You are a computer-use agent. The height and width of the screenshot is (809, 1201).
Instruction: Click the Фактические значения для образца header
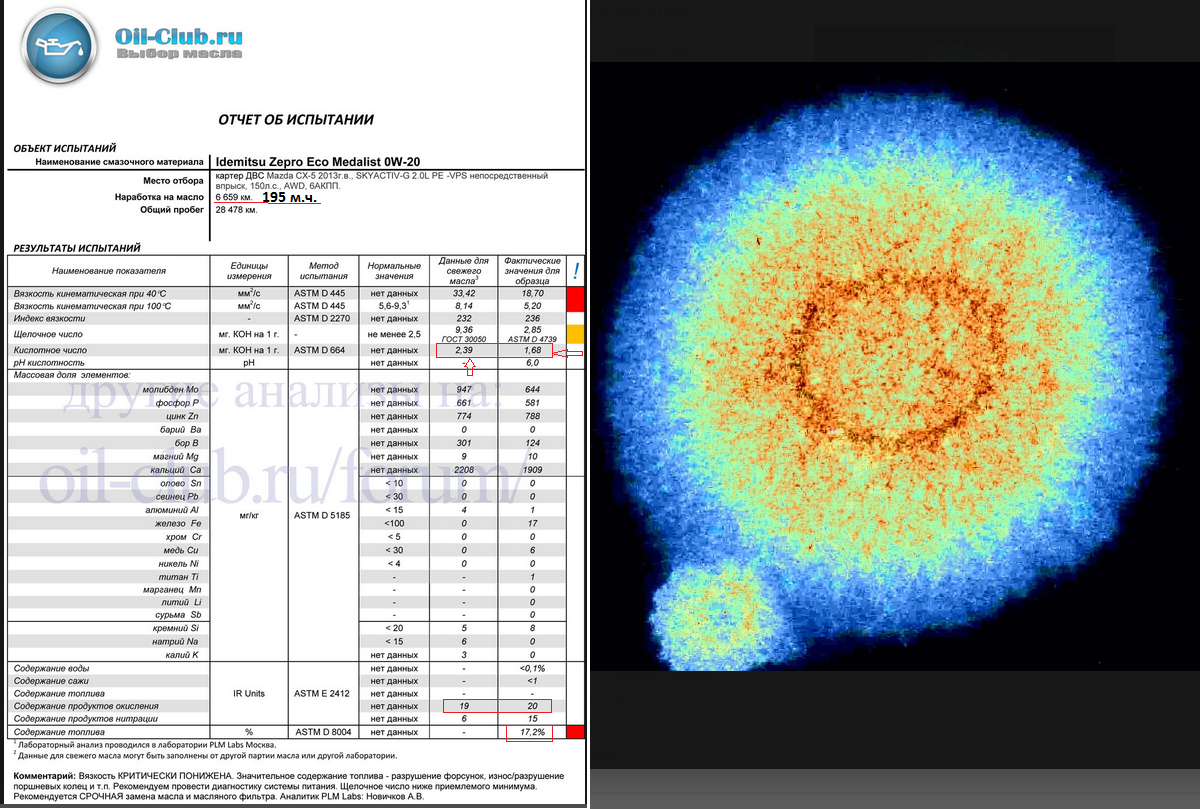click(x=531, y=271)
